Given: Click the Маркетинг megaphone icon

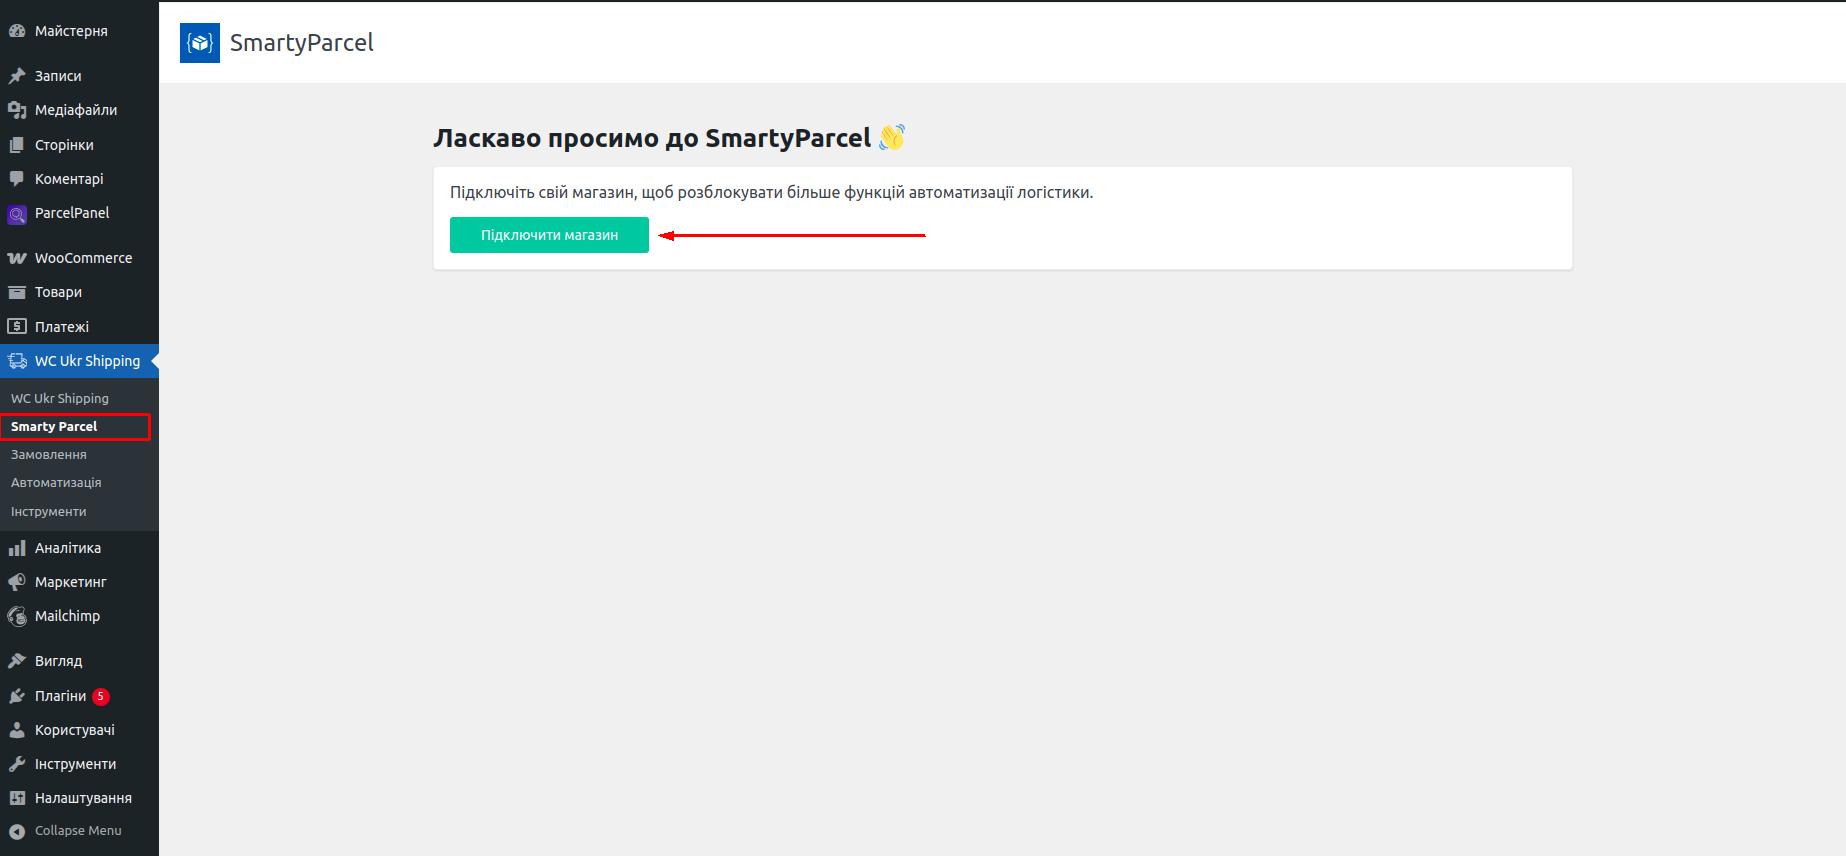Looking at the screenshot, I should click(17, 582).
